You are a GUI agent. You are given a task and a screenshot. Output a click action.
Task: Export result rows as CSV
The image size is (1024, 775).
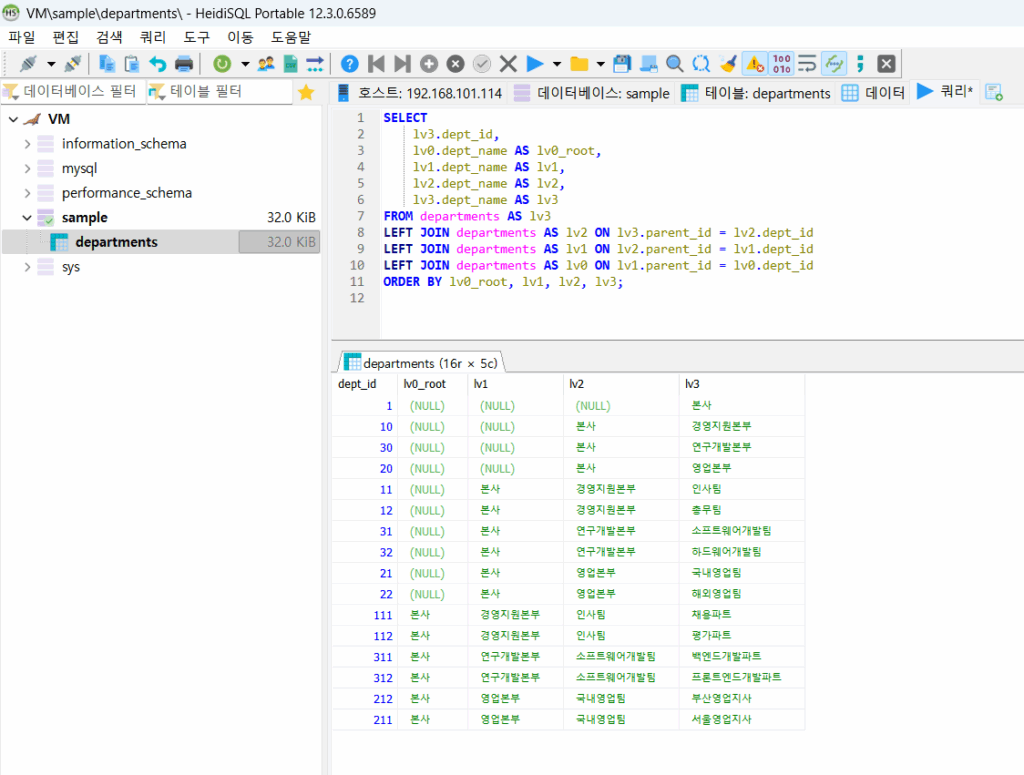[x=290, y=63]
